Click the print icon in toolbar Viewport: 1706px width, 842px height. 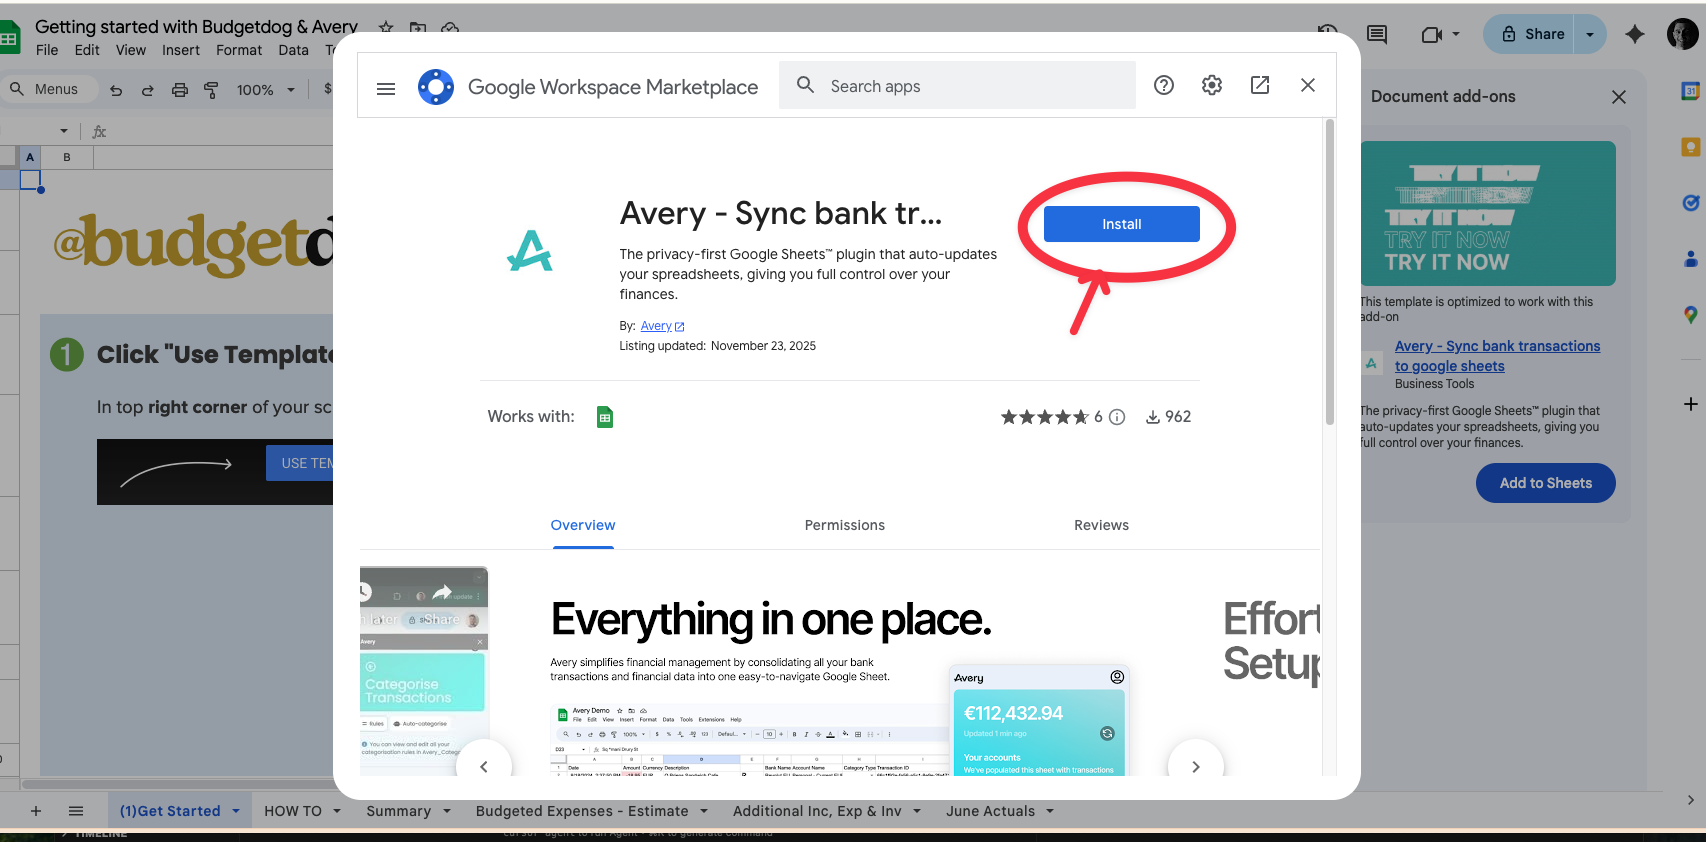180,90
